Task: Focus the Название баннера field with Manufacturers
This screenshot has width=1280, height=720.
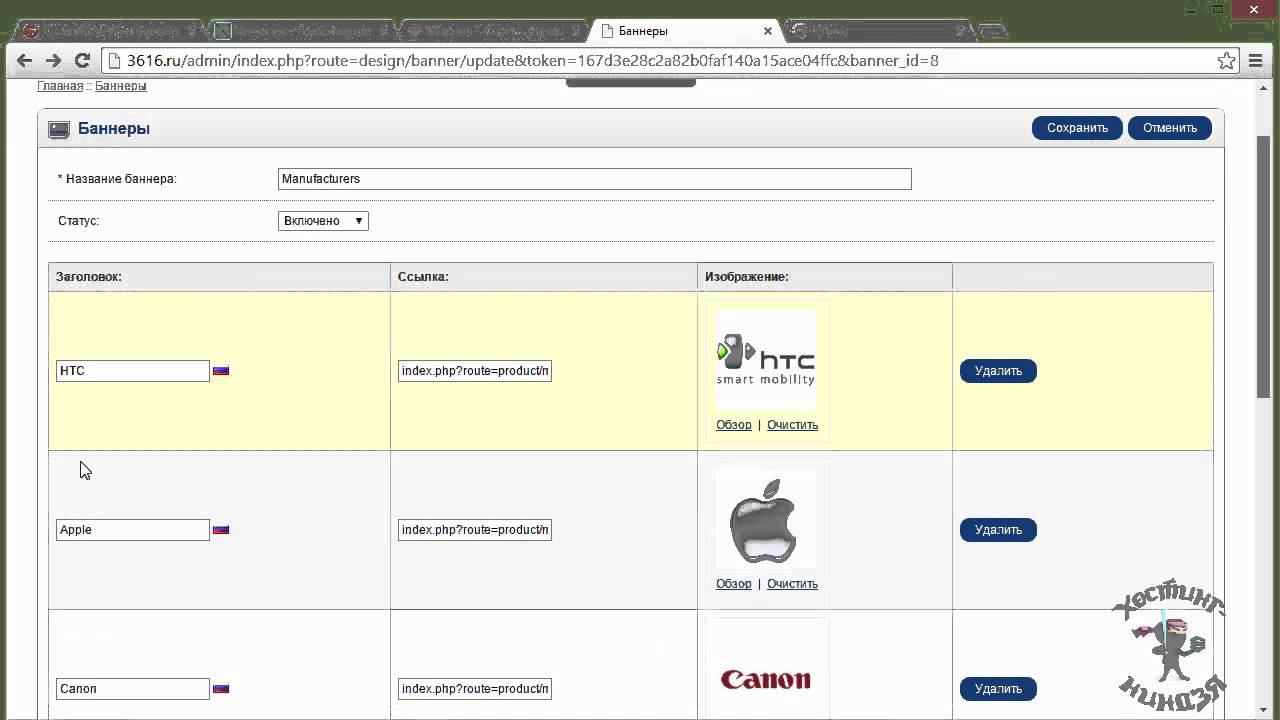Action: (595, 179)
